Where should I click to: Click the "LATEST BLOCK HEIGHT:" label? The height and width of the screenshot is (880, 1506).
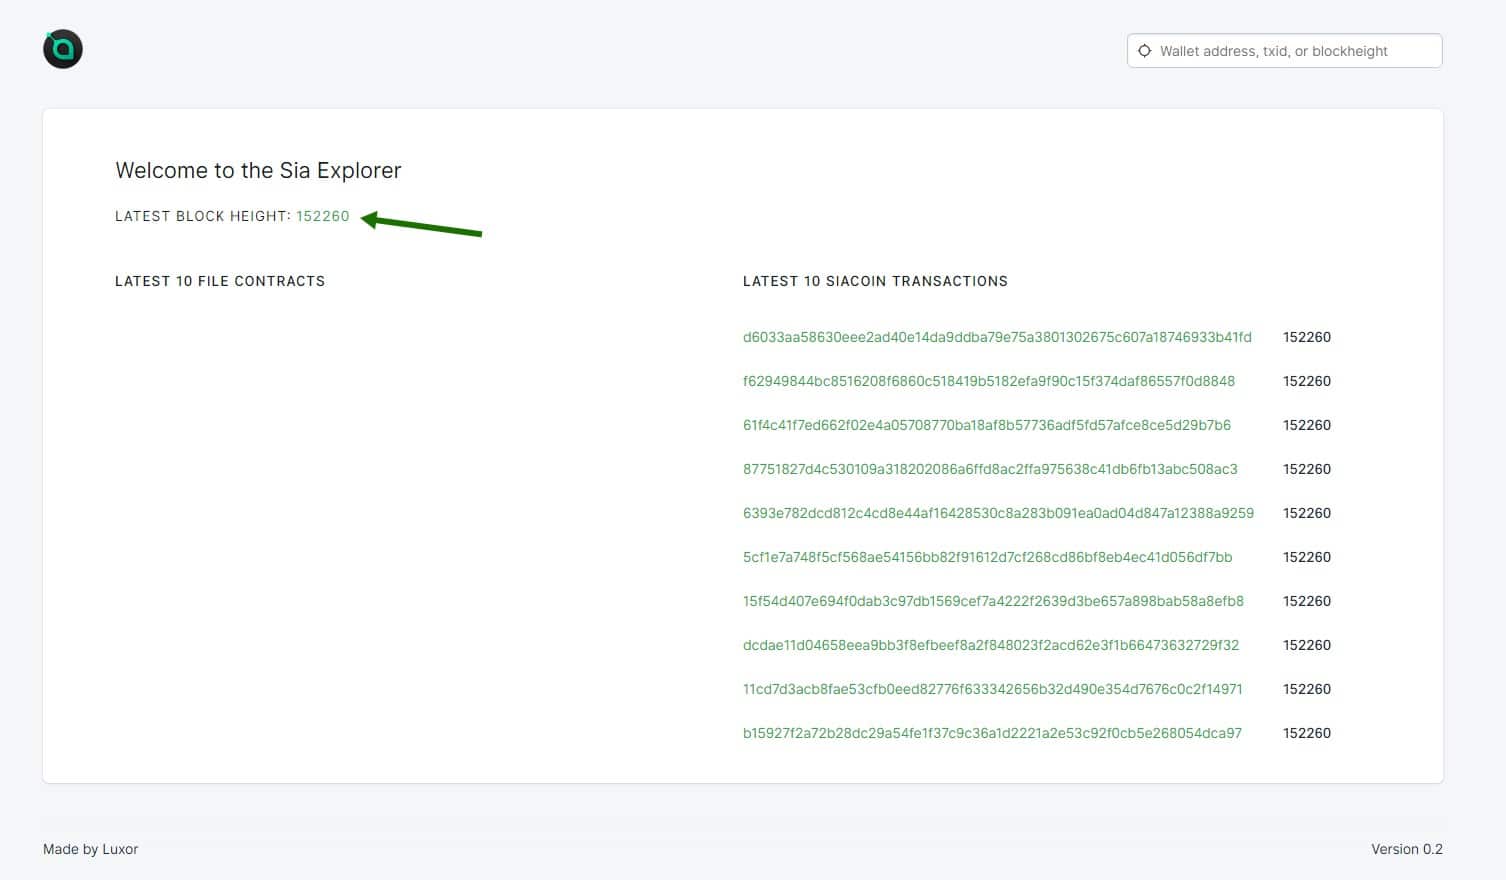point(203,216)
